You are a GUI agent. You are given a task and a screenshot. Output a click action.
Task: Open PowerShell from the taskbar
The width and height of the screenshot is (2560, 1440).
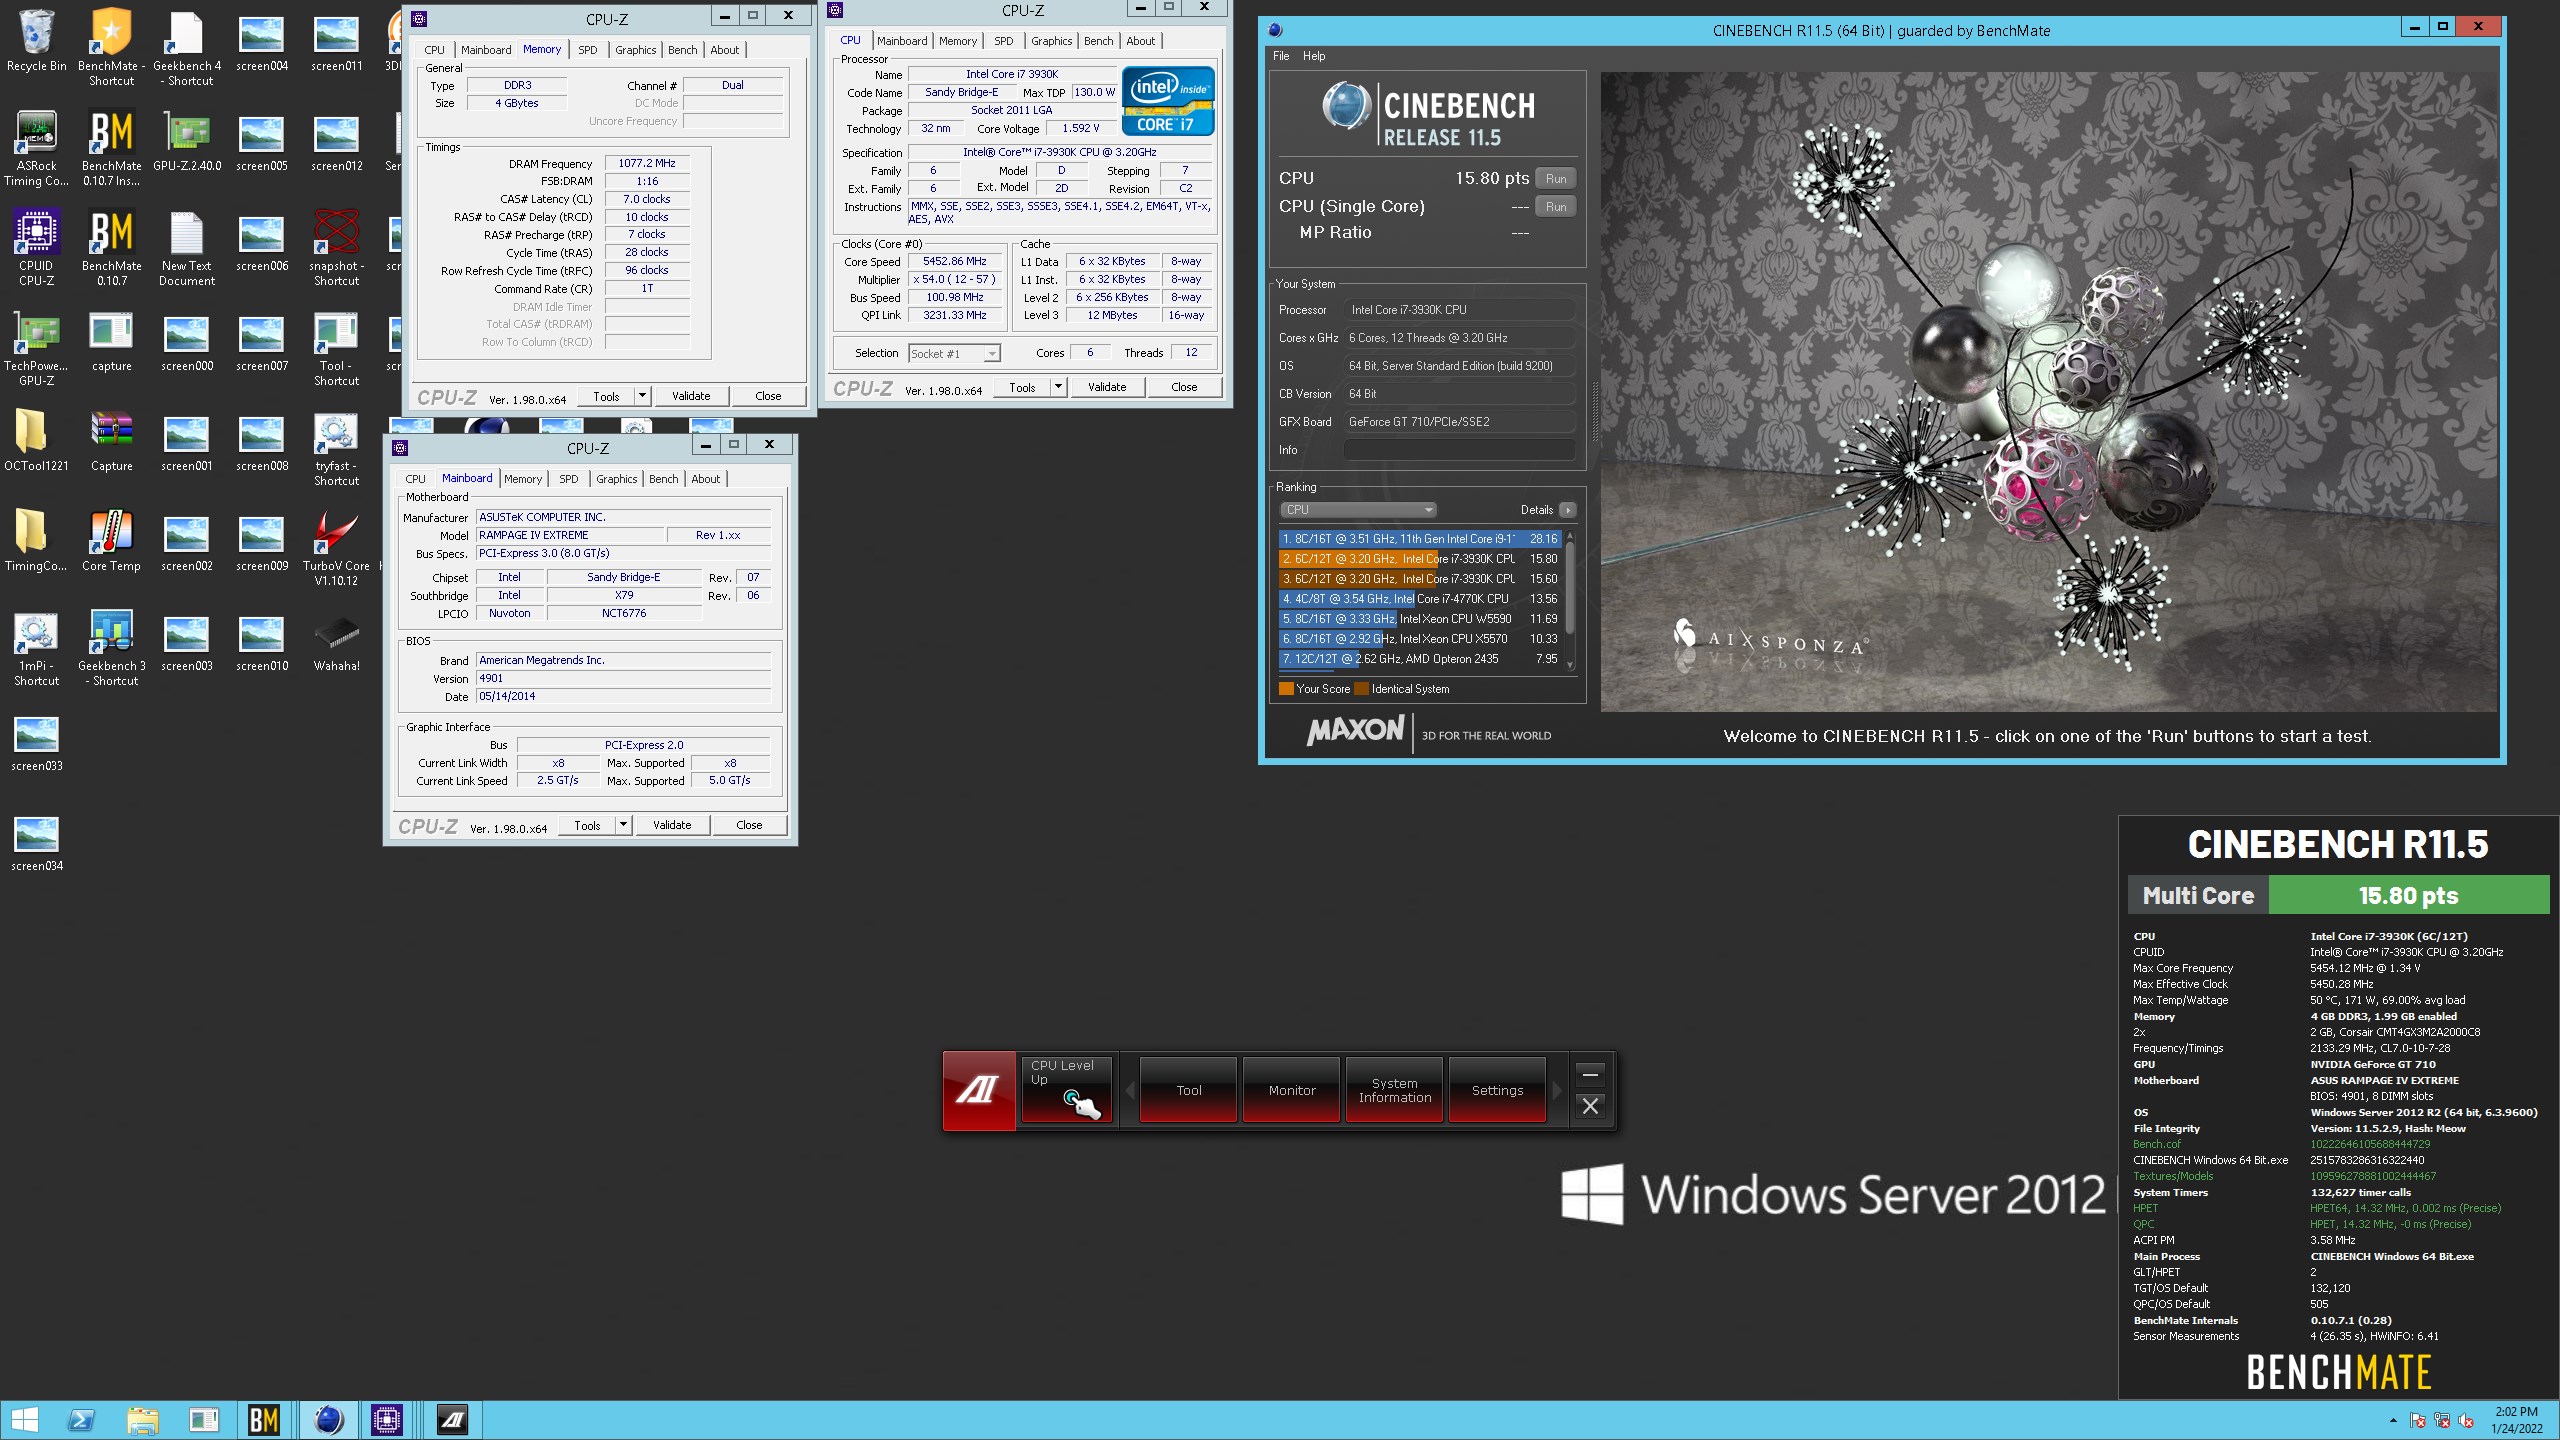[81, 1420]
